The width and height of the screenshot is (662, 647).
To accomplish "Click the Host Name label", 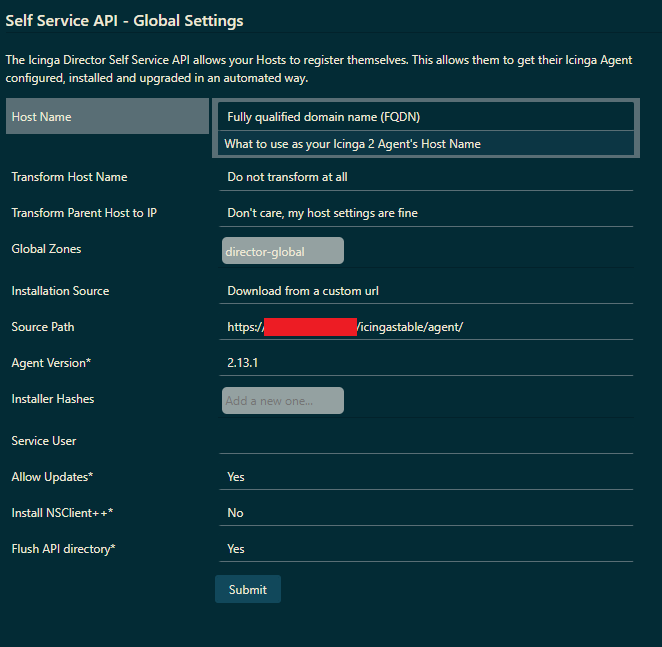I will (41, 117).
